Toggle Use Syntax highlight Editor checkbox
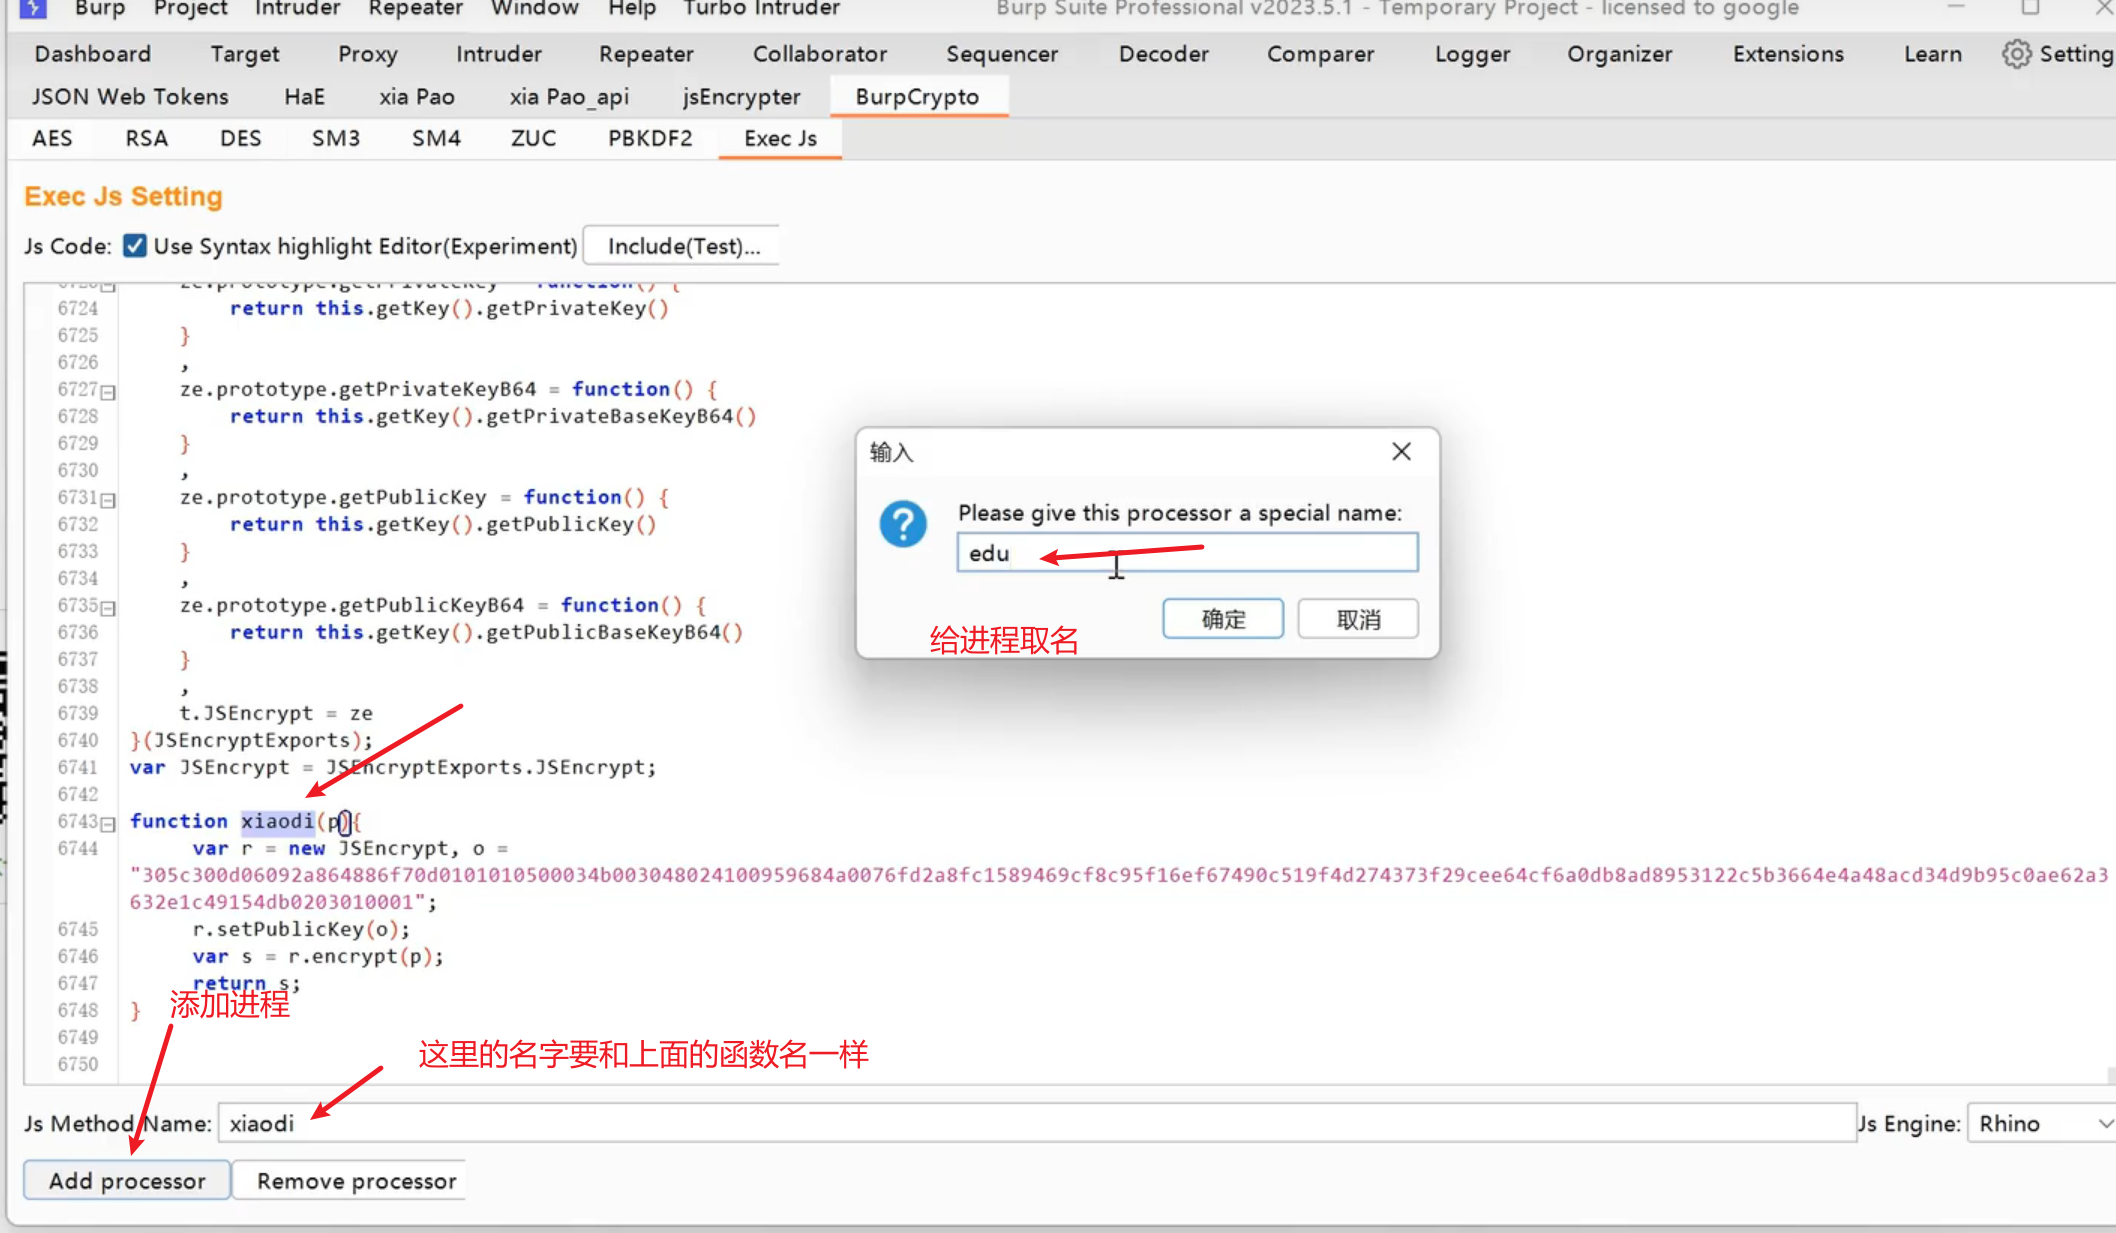This screenshot has width=2116, height=1233. click(x=135, y=246)
